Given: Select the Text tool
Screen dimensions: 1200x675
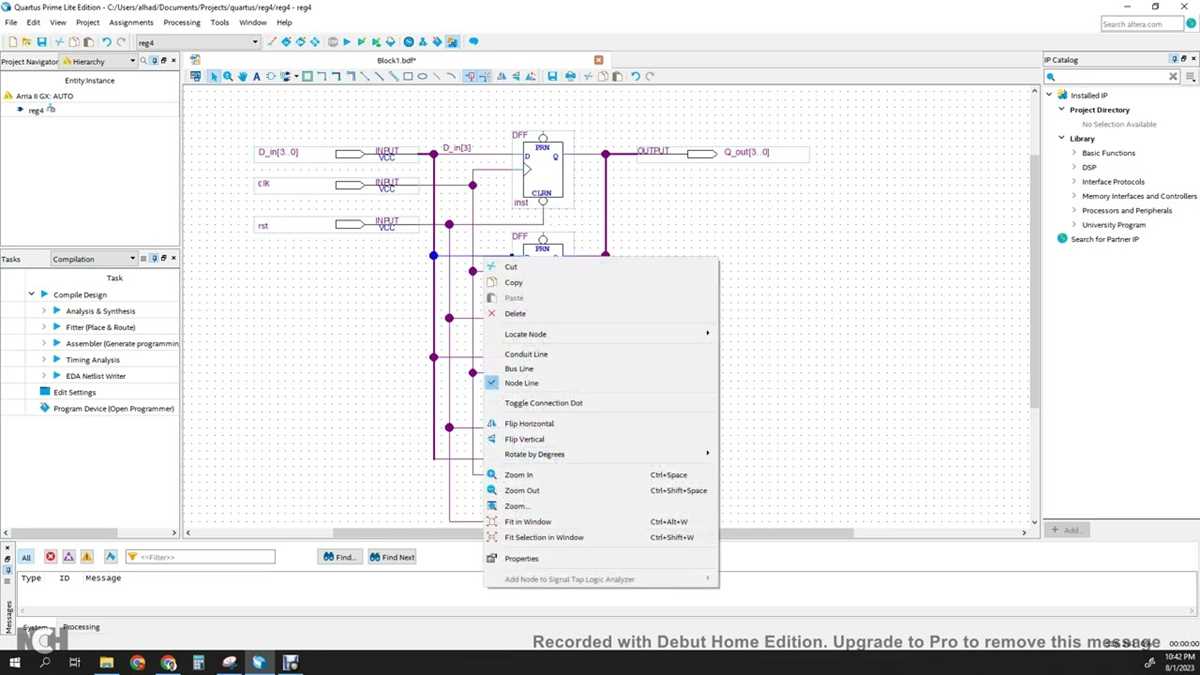Looking at the screenshot, I should point(256,76).
